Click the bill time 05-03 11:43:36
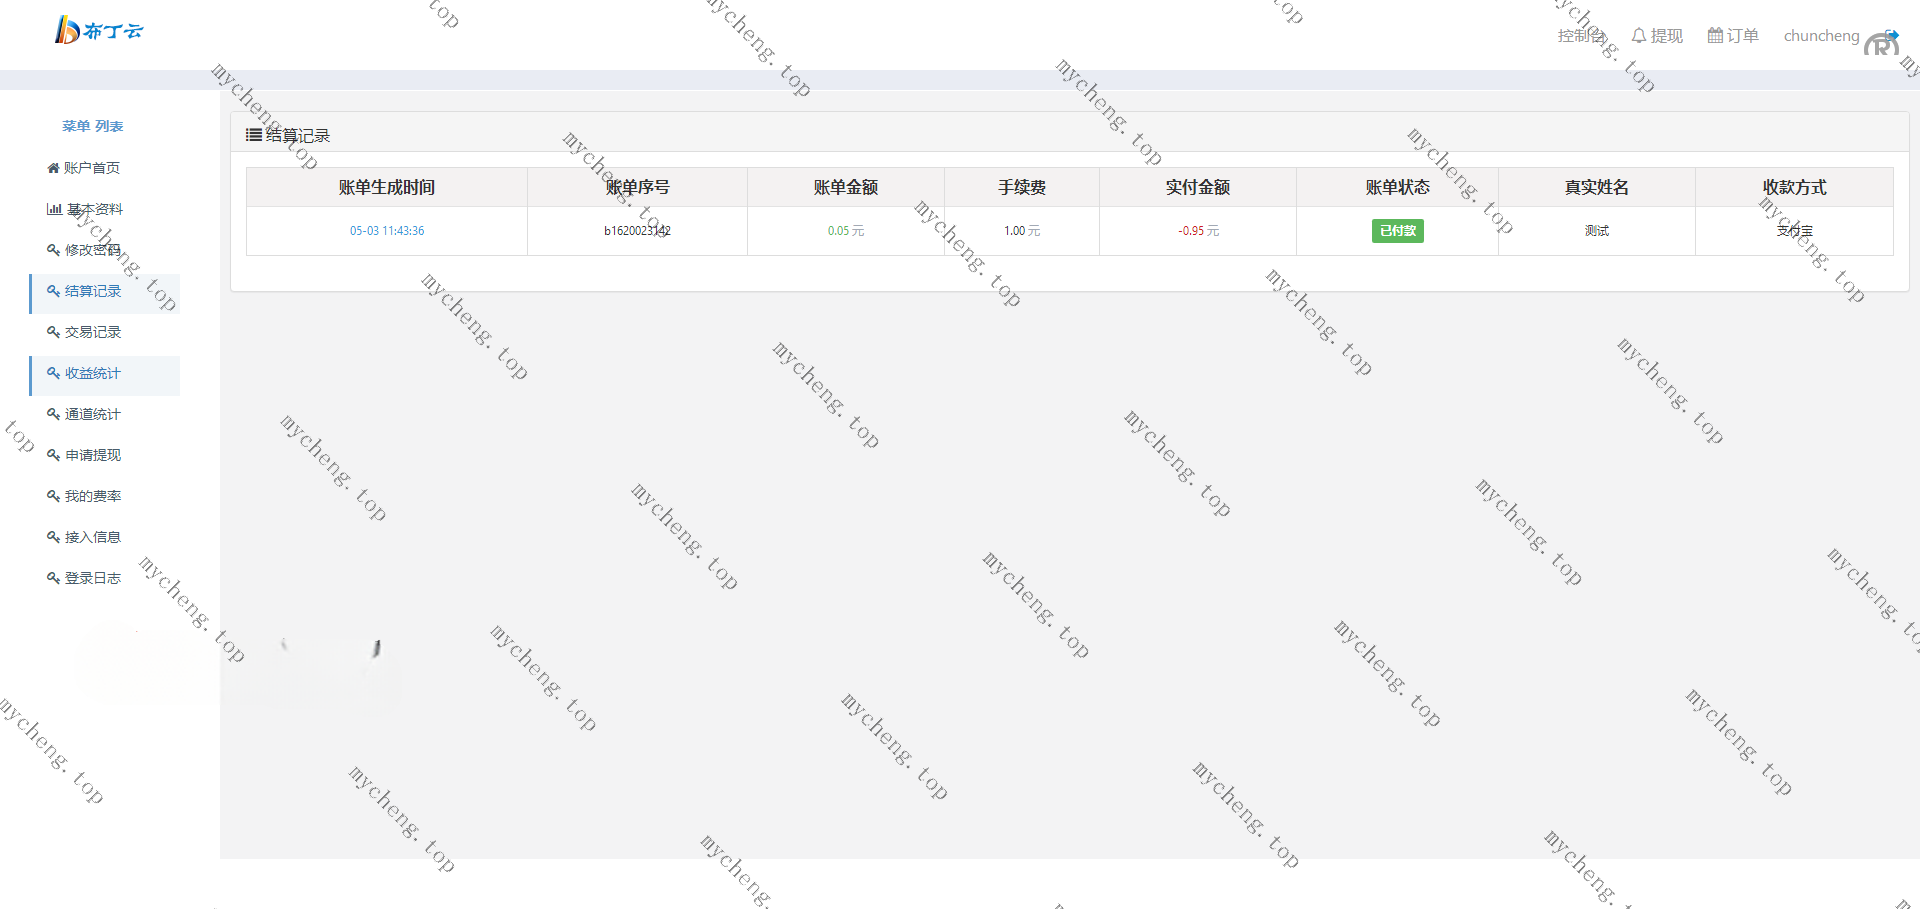Image resolution: width=1920 pixels, height=909 pixels. tap(387, 231)
